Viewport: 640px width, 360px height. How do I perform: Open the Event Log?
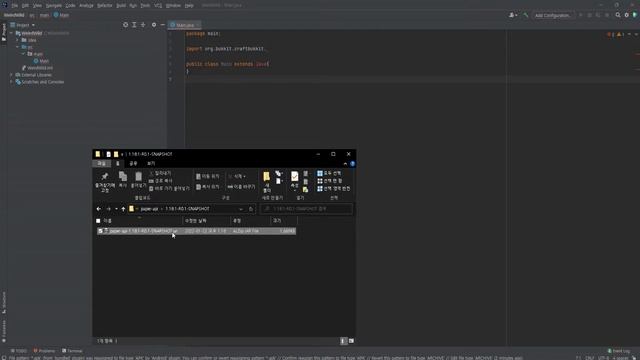(619, 351)
